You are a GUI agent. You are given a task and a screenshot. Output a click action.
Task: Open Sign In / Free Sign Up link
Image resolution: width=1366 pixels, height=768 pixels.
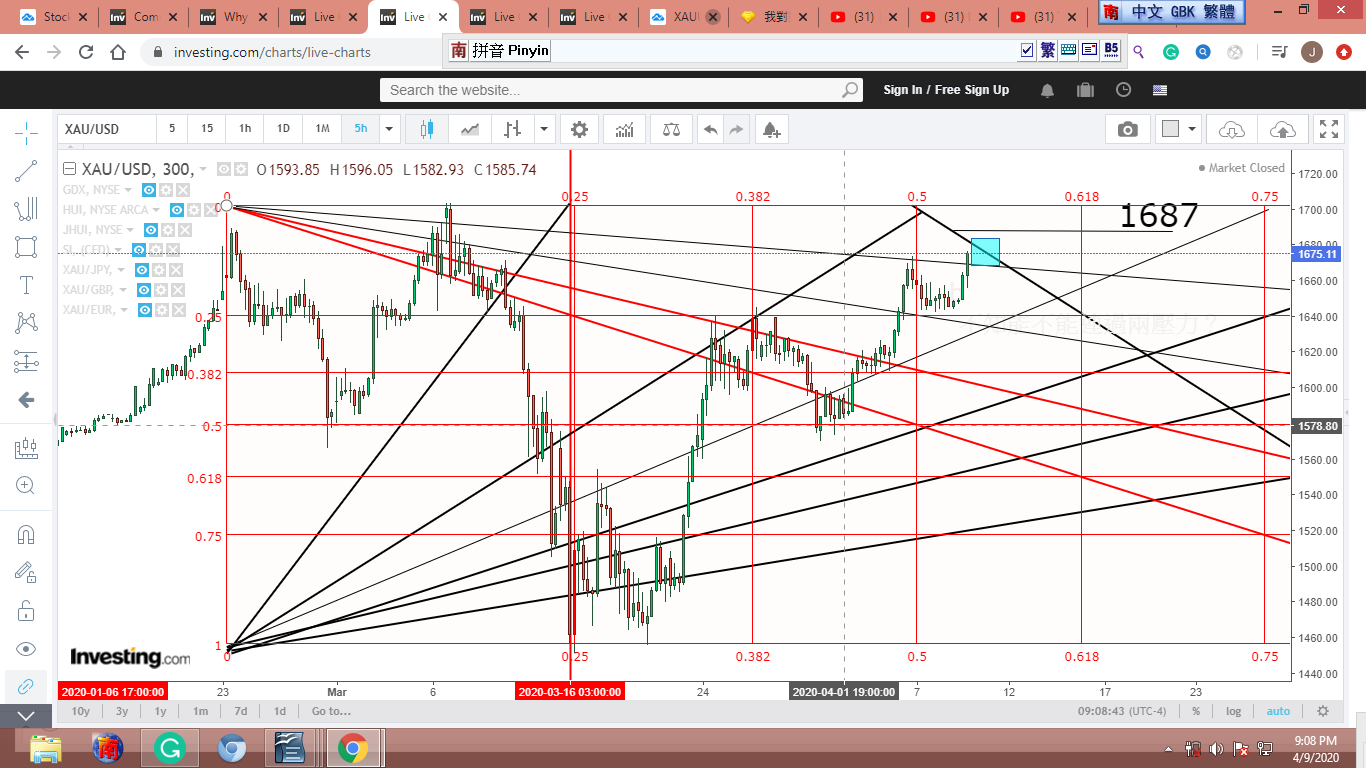(946, 90)
